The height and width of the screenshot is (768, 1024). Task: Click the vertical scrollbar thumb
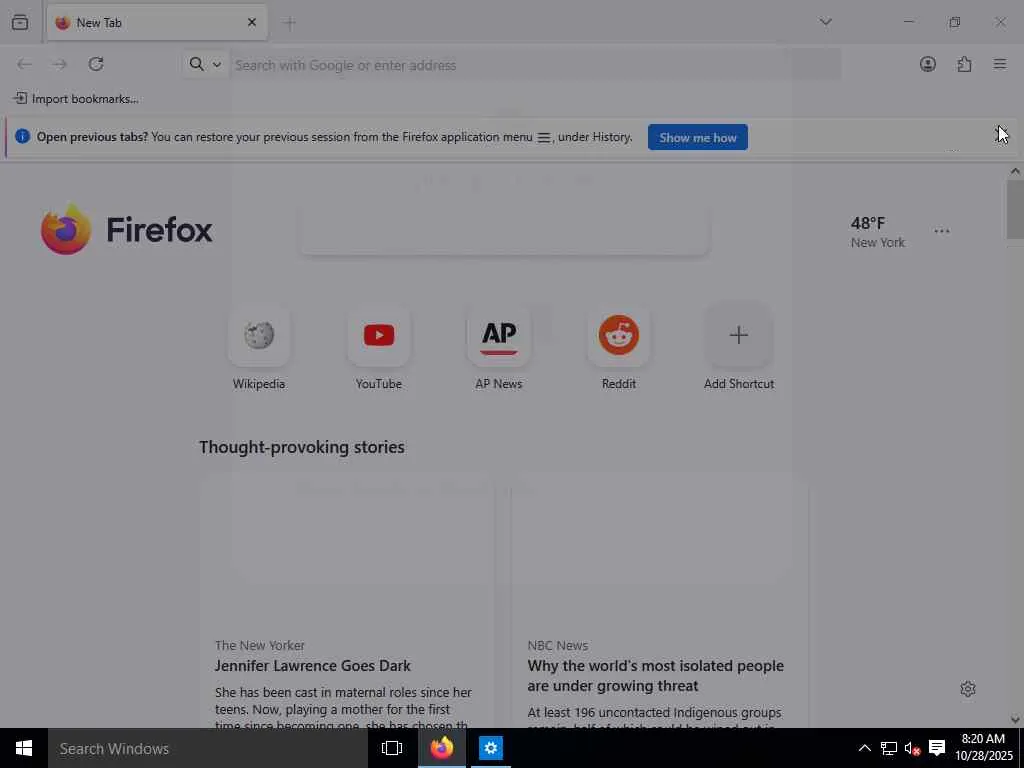coord(1015,209)
